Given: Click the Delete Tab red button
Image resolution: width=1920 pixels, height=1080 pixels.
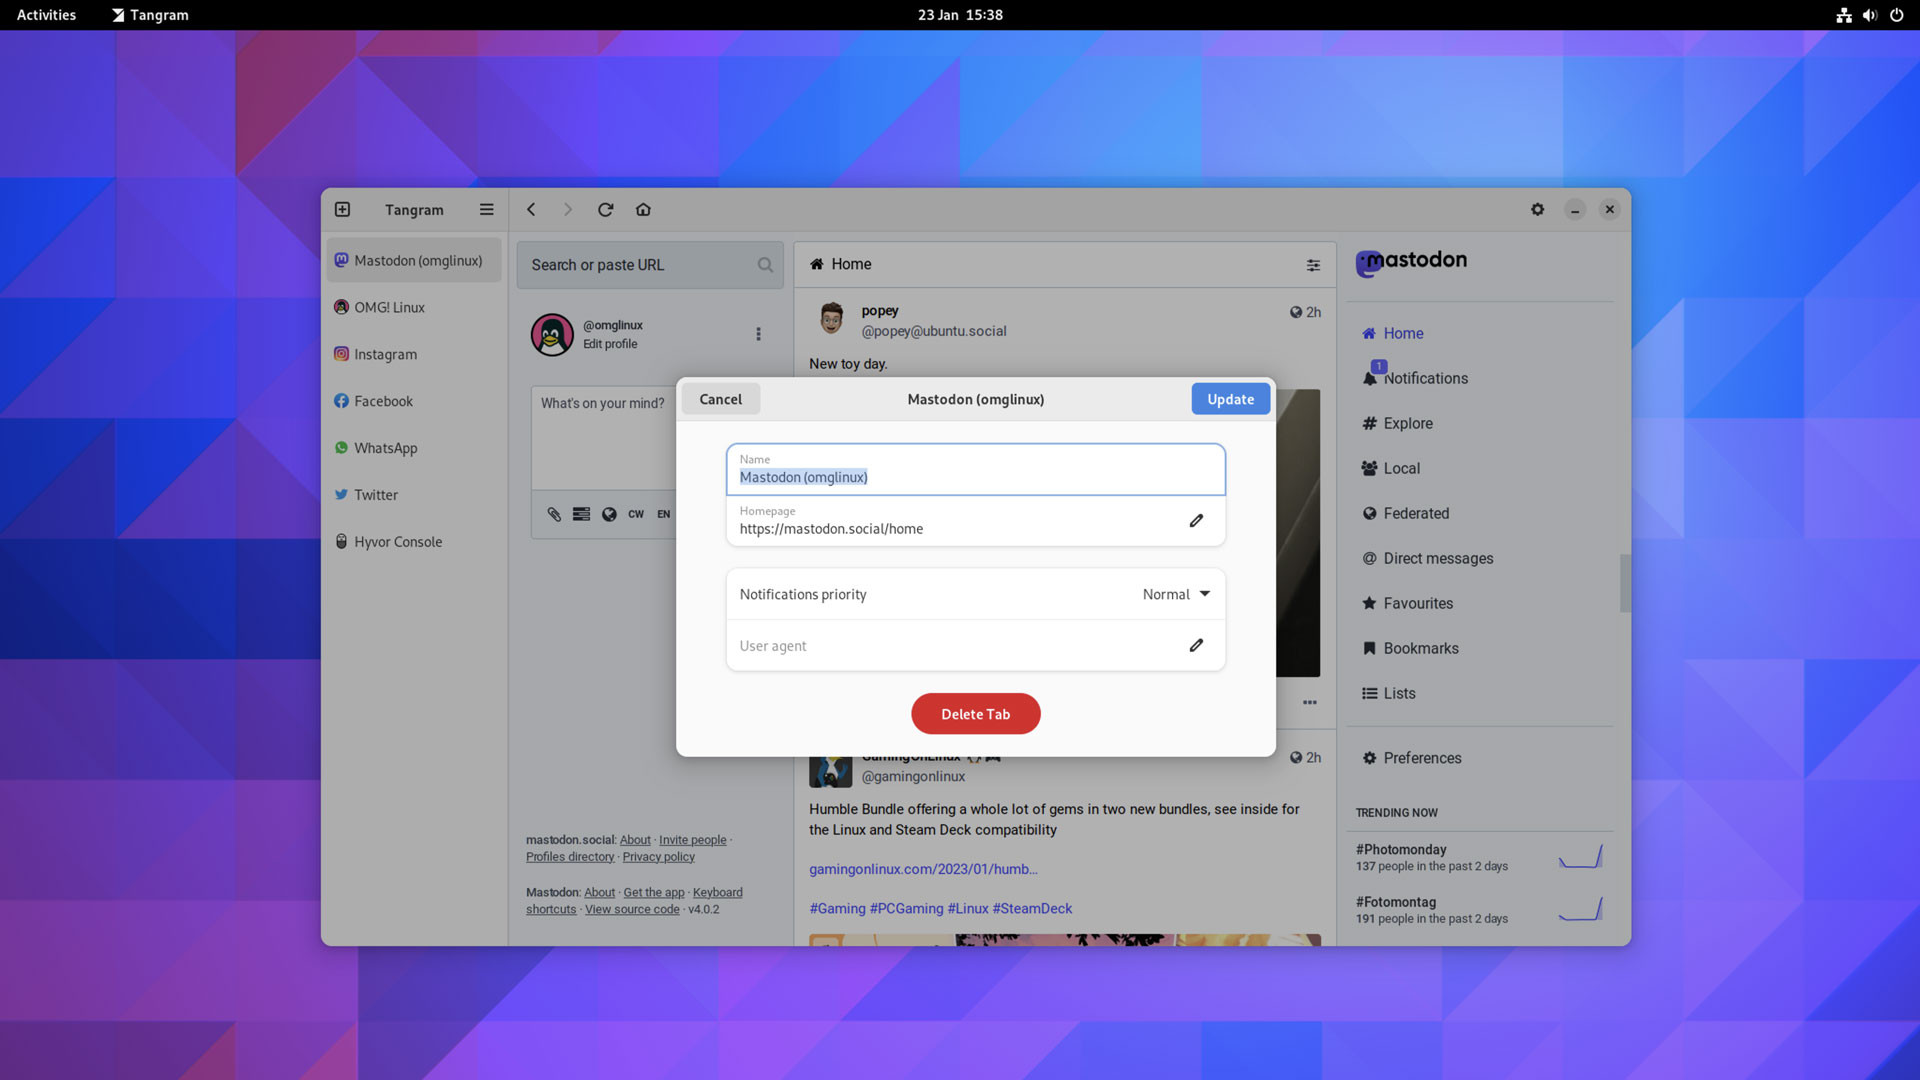Looking at the screenshot, I should [x=976, y=713].
